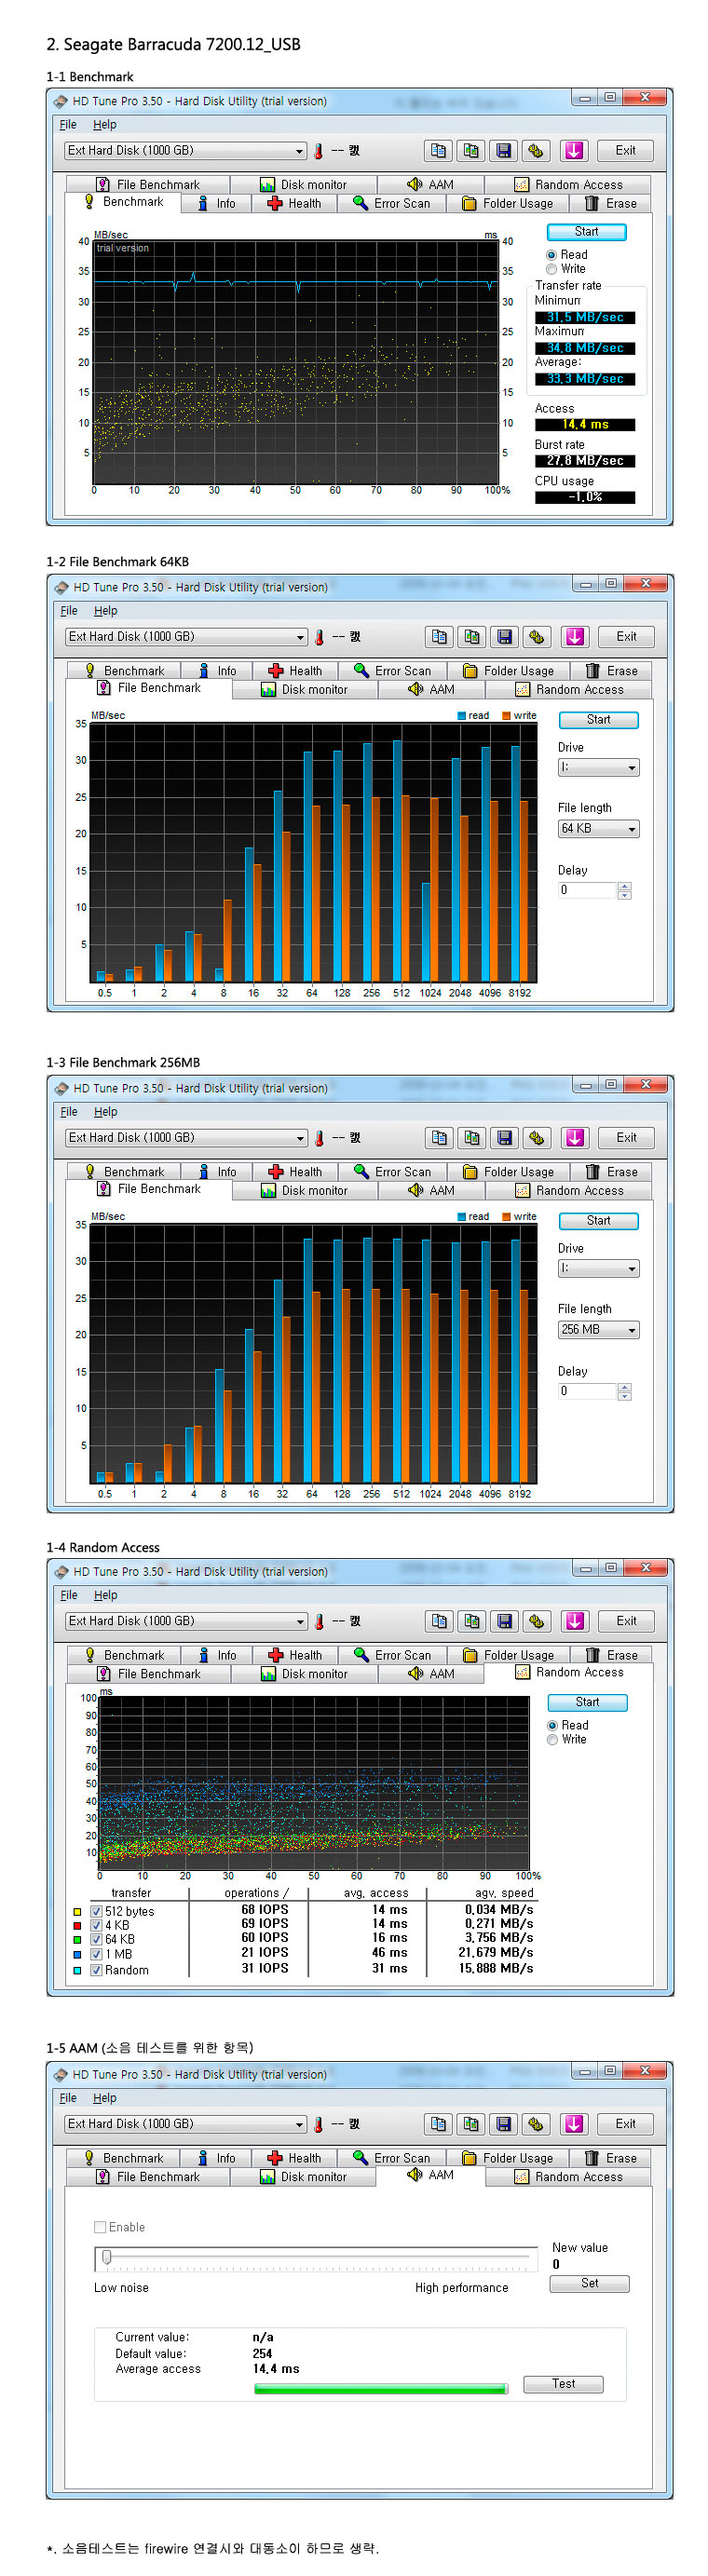Start the Random Access test
This screenshot has width=708, height=2576.
[587, 1702]
